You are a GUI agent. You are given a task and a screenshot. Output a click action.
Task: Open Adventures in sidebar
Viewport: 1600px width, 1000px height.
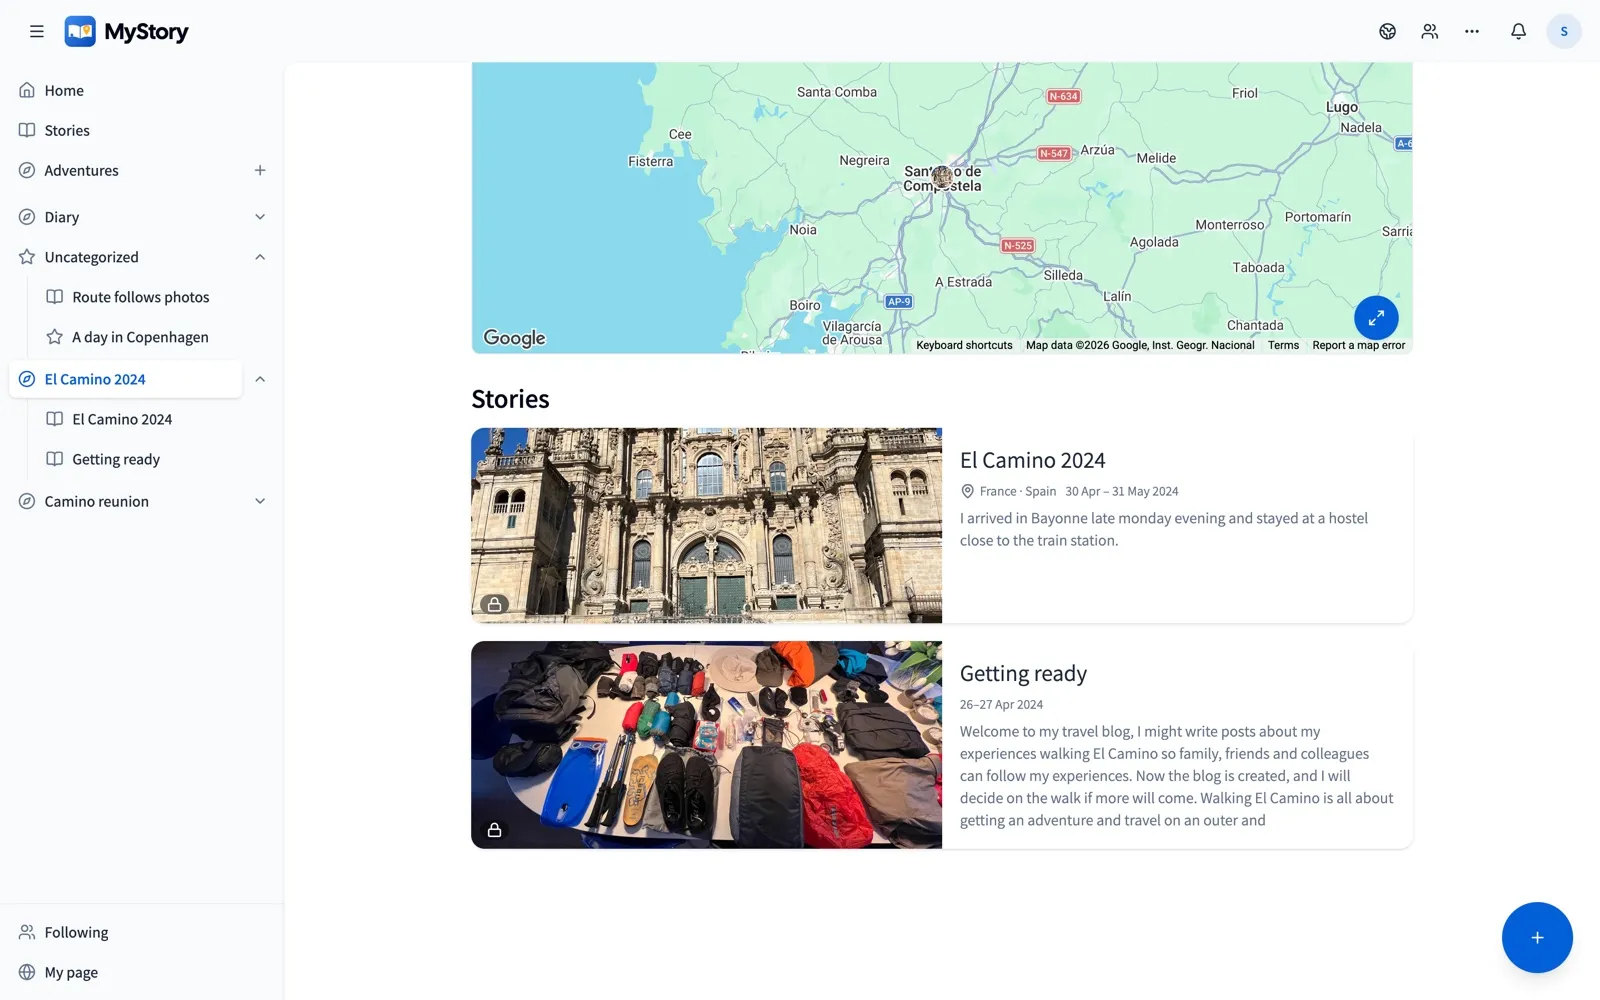[x=81, y=170]
